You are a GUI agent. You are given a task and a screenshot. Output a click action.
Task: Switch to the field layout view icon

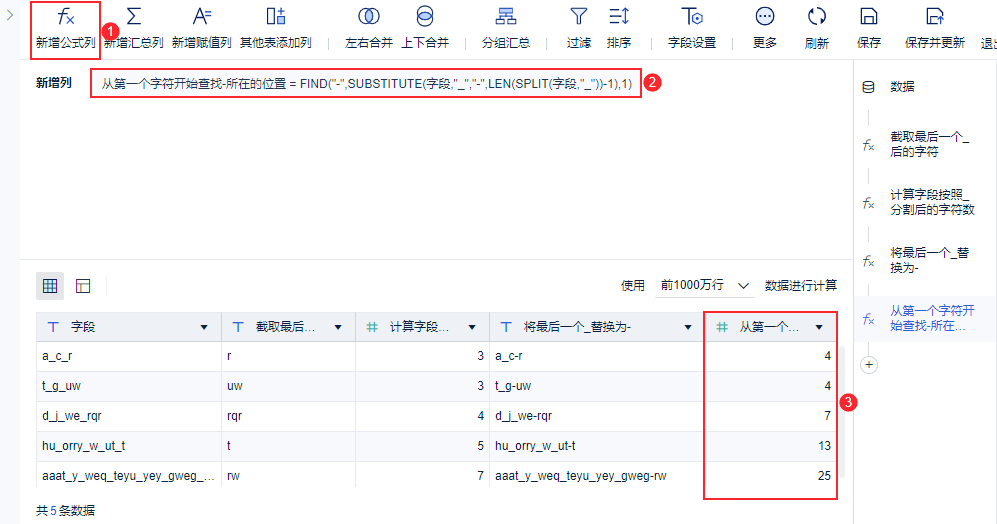[83, 286]
